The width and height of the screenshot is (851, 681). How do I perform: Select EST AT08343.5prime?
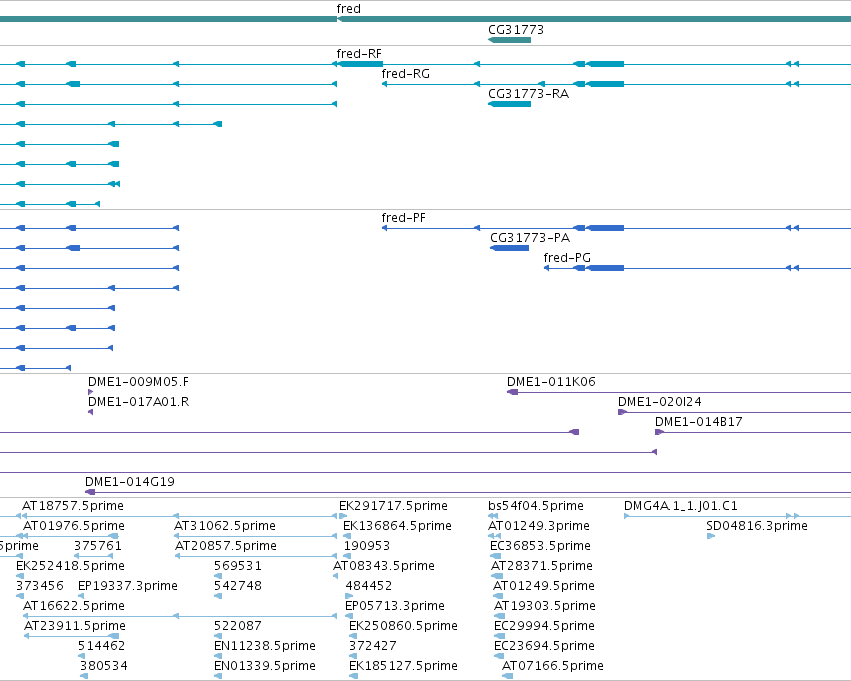coord(384,566)
